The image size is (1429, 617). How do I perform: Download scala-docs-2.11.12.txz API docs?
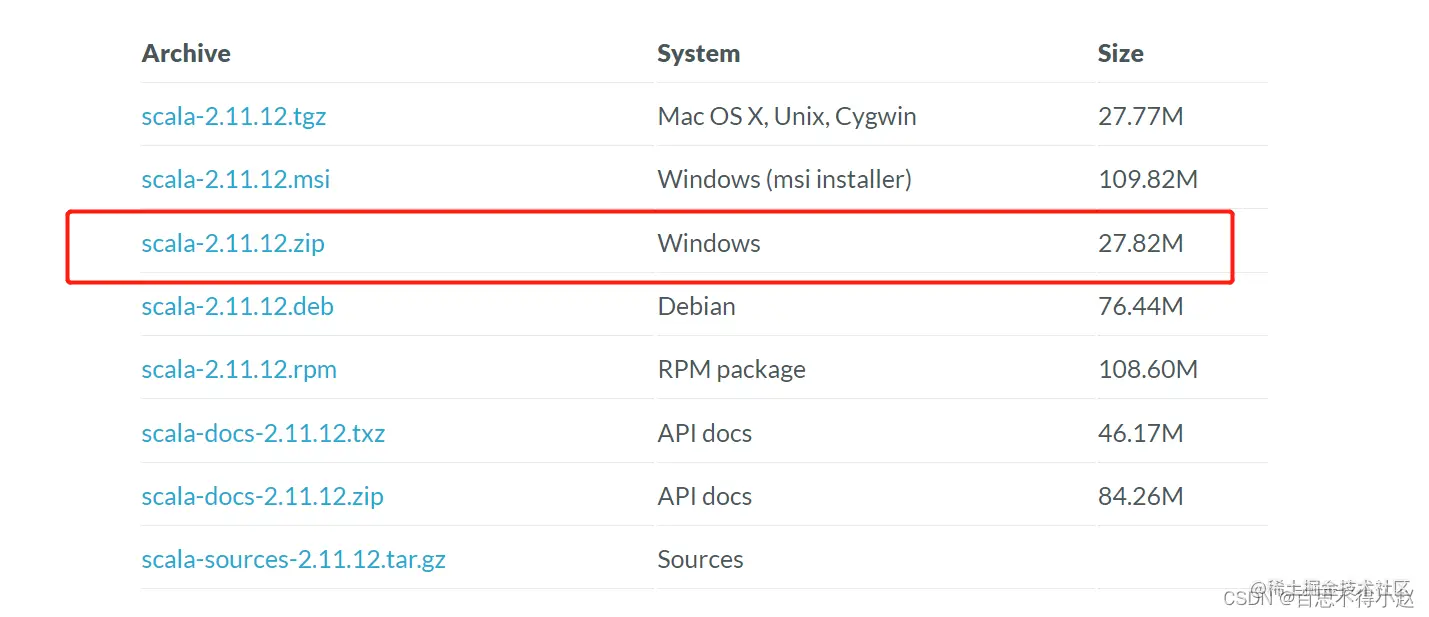(263, 433)
